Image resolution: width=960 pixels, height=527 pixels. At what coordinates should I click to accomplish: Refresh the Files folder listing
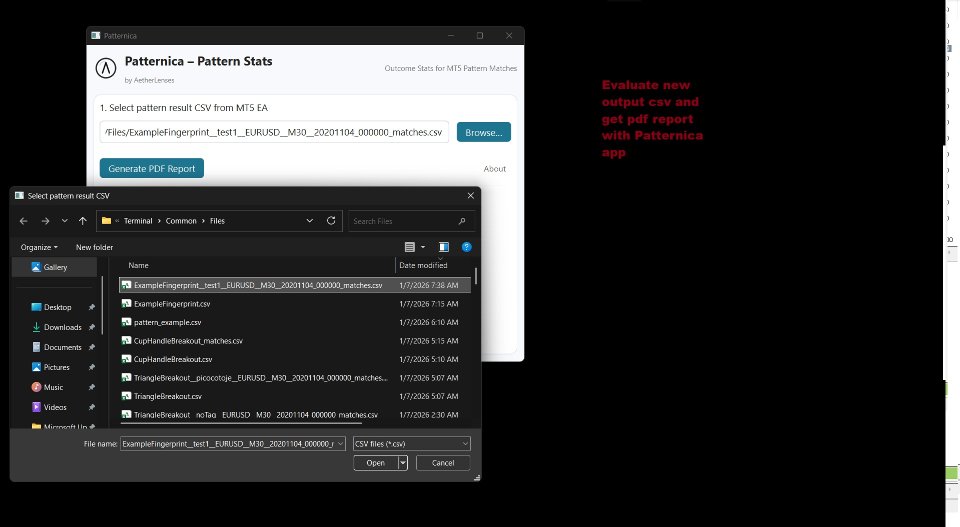tap(331, 221)
